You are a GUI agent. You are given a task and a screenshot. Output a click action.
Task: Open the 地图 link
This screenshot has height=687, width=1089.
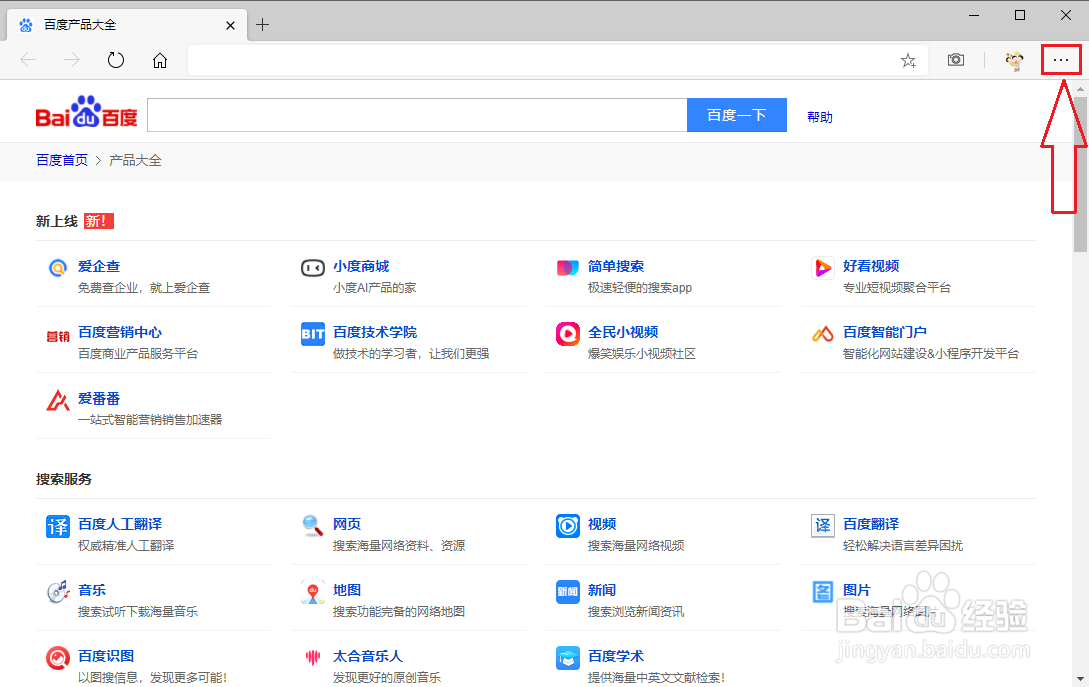[x=347, y=590]
